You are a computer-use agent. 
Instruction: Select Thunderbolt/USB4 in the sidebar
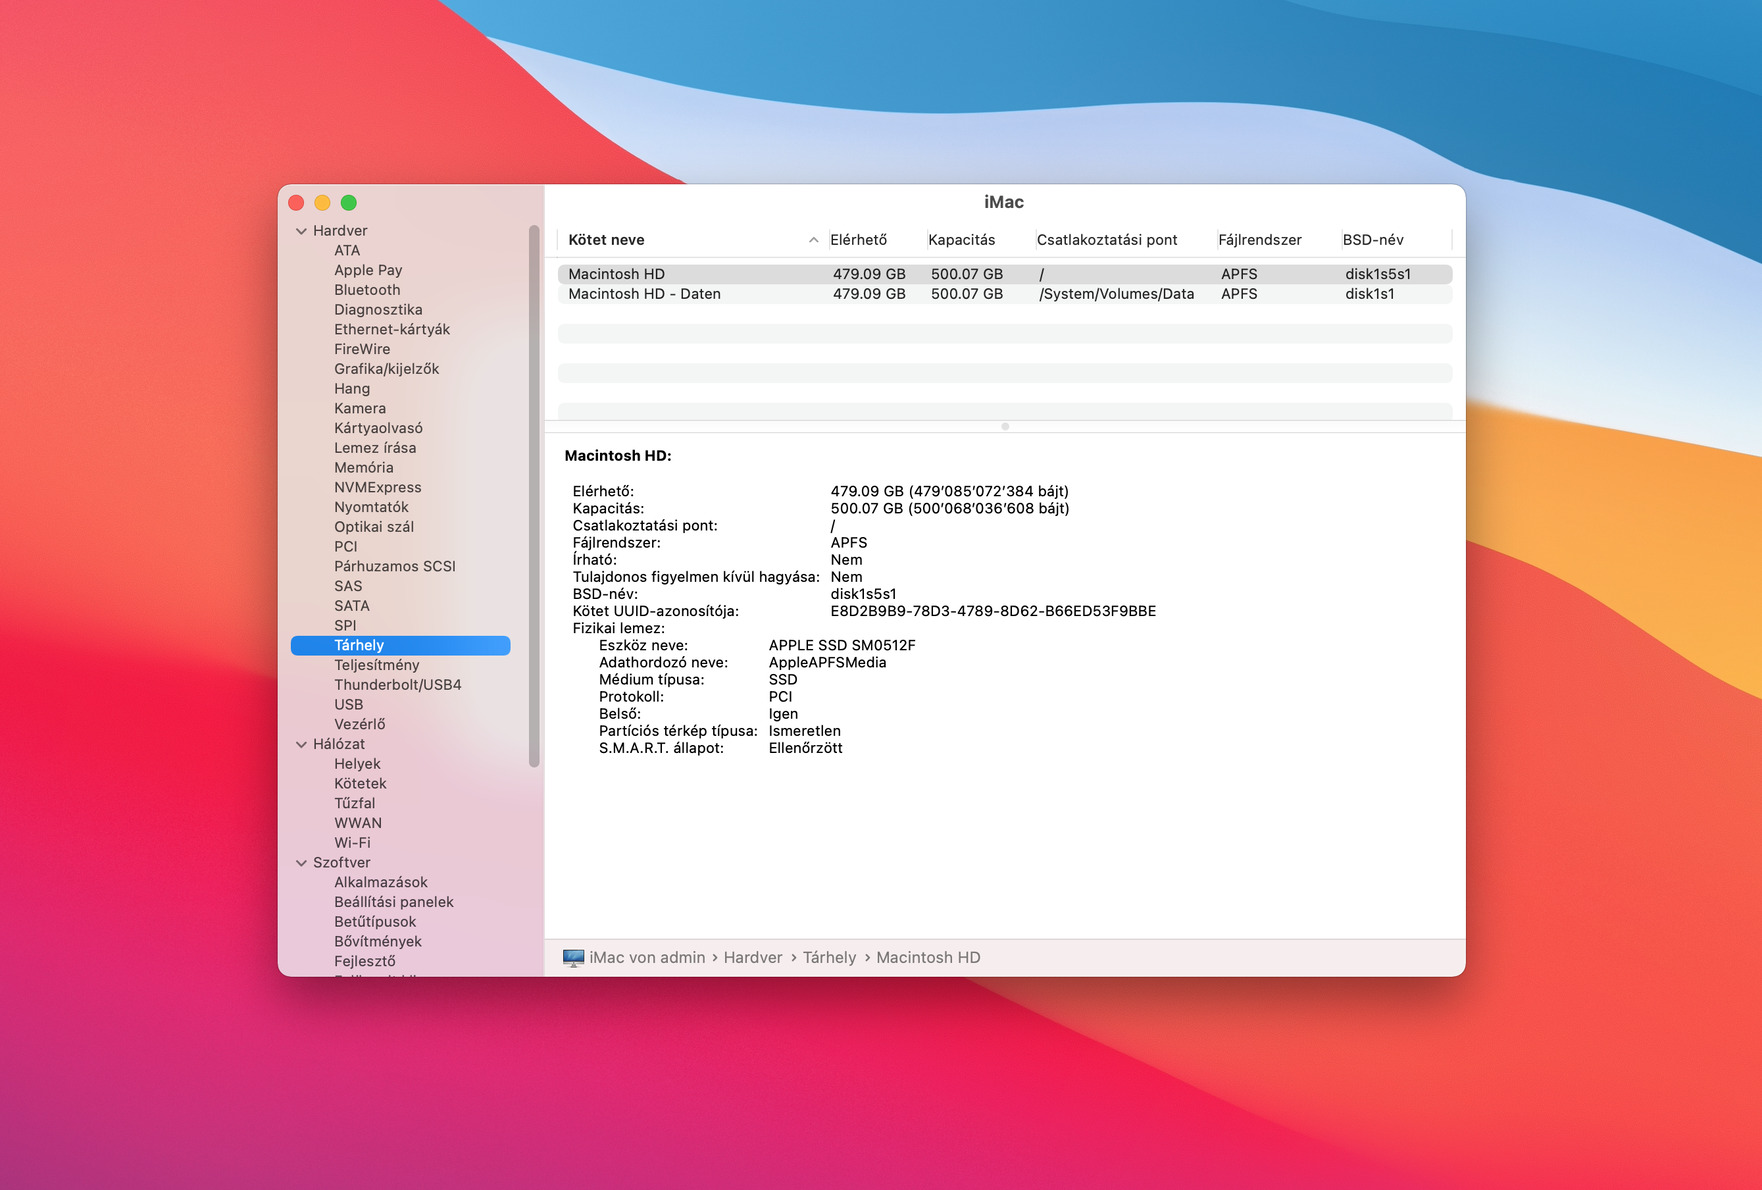coord(398,685)
